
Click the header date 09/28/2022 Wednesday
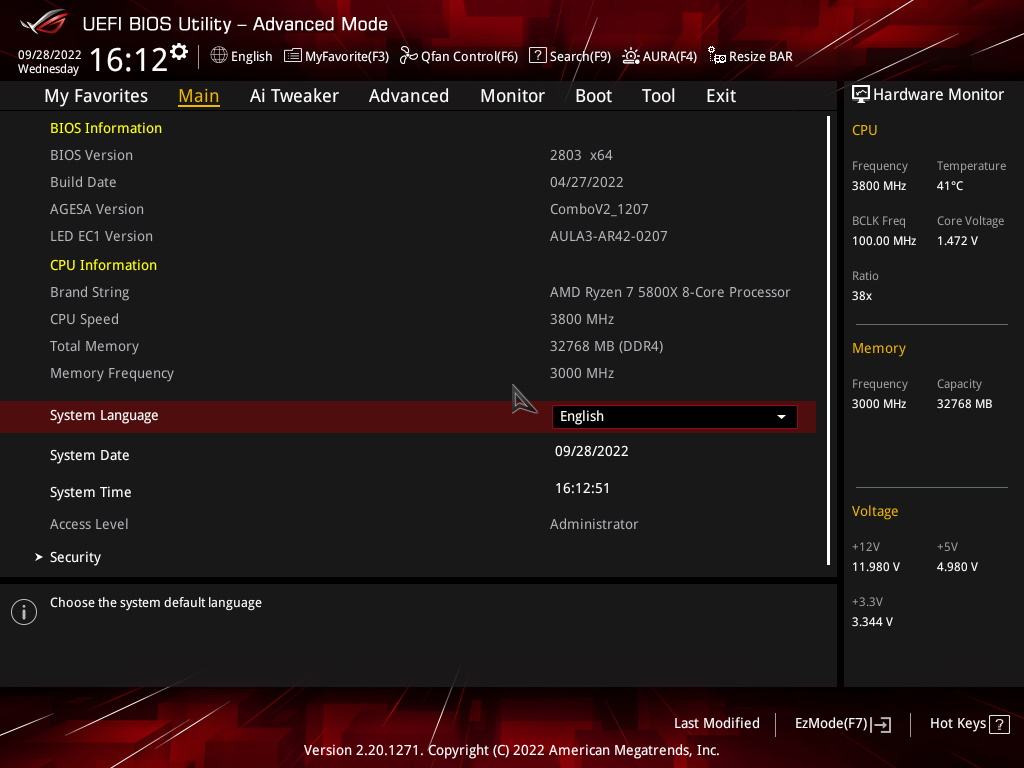pyautogui.click(x=49, y=62)
